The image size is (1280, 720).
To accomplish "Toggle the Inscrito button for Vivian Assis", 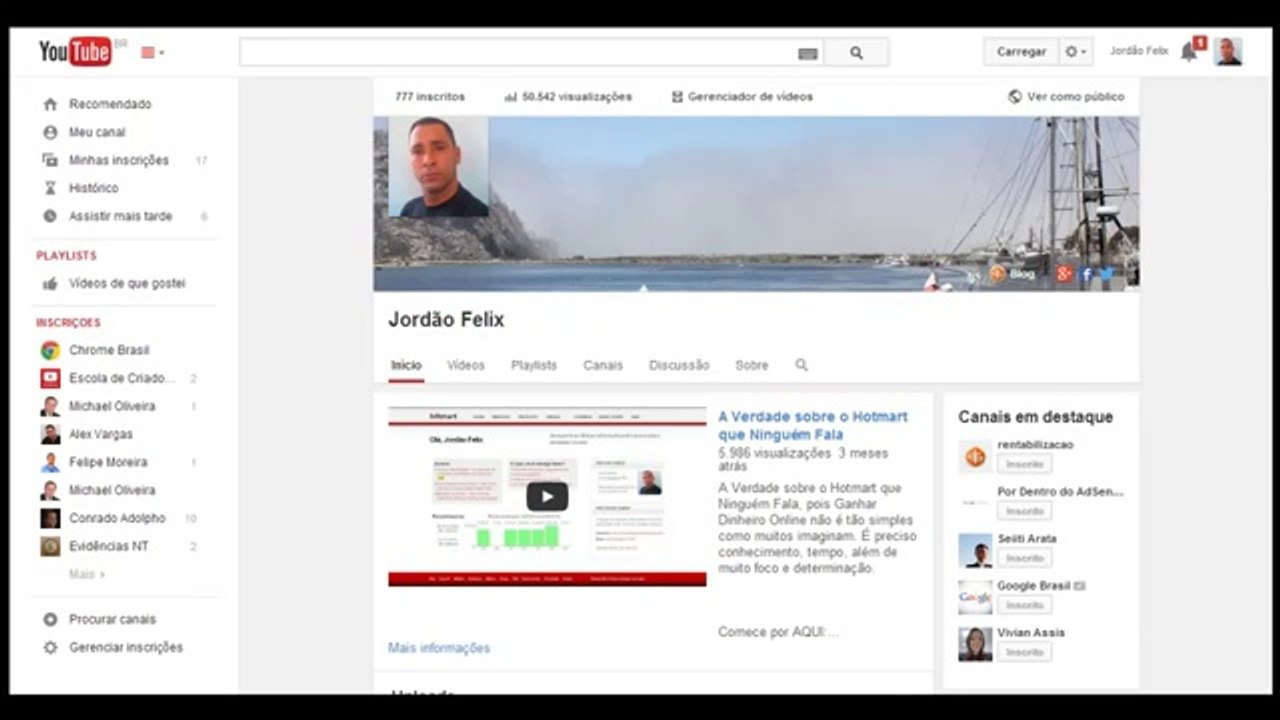I will [1024, 652].
